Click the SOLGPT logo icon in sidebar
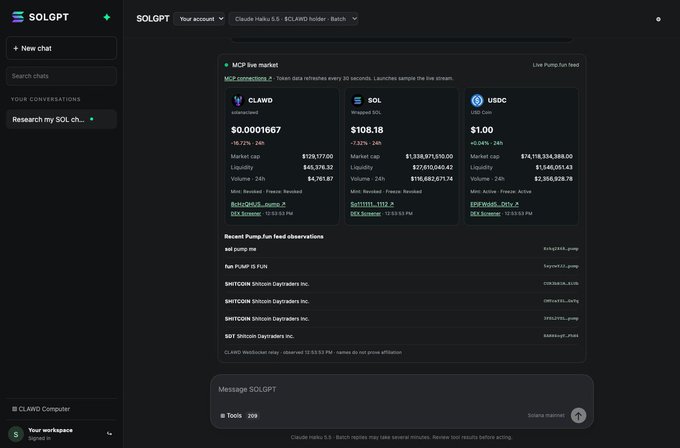The height and width of the screenshot is (448, 680). [18, 17]
